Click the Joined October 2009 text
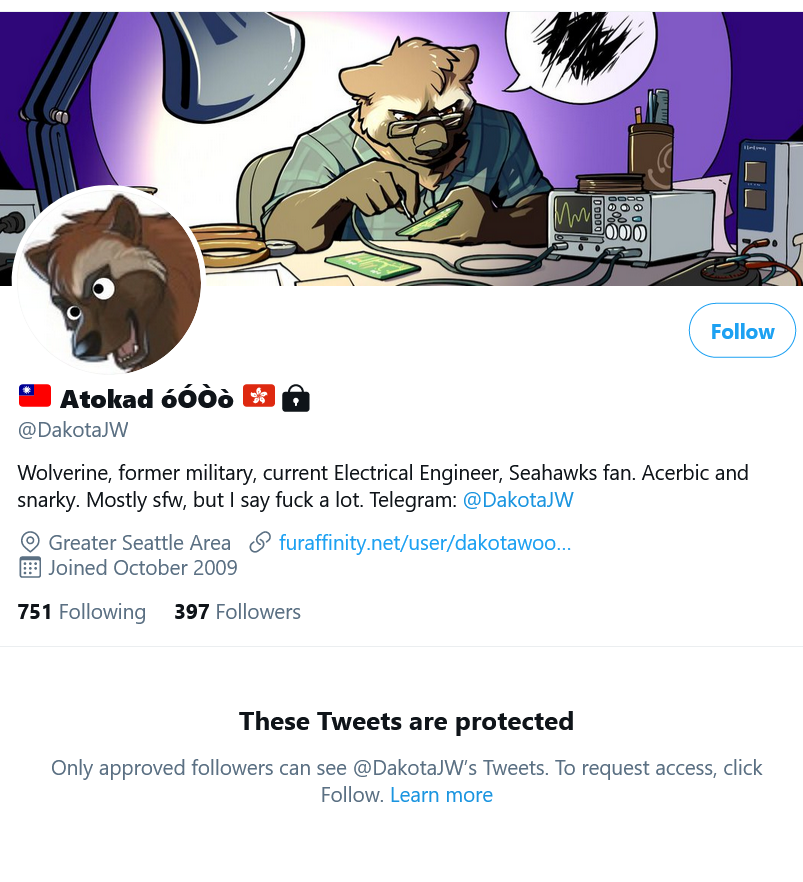This screenshot has height=882, width=803. pyautogui.click(x=143, y=568)
